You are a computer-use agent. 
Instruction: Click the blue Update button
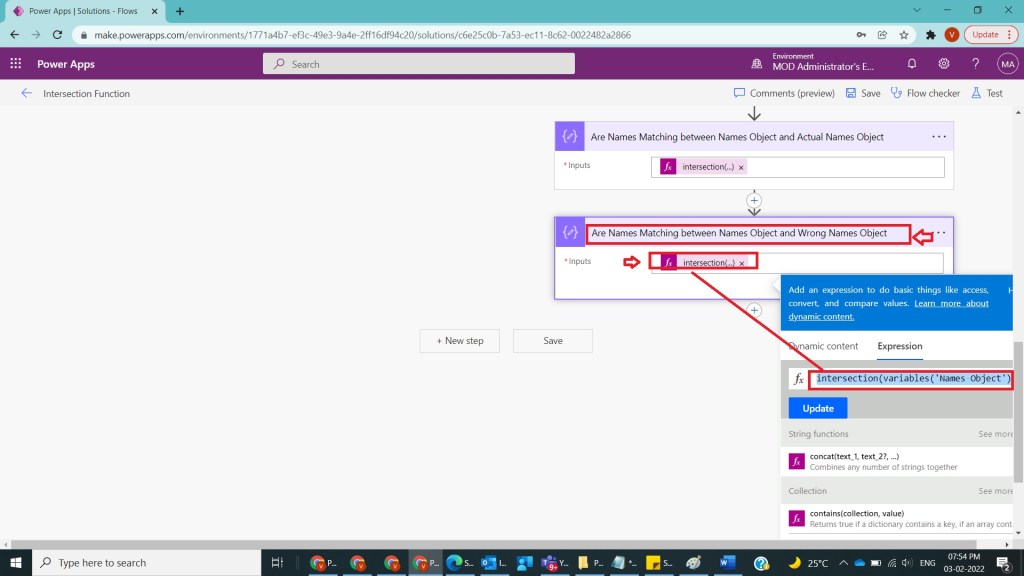[x=817, y=408]
